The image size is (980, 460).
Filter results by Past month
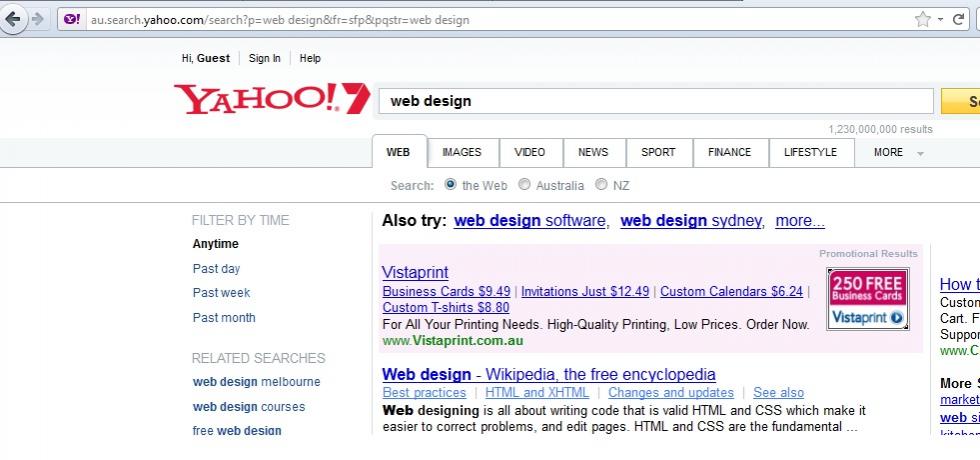point(224,318)
